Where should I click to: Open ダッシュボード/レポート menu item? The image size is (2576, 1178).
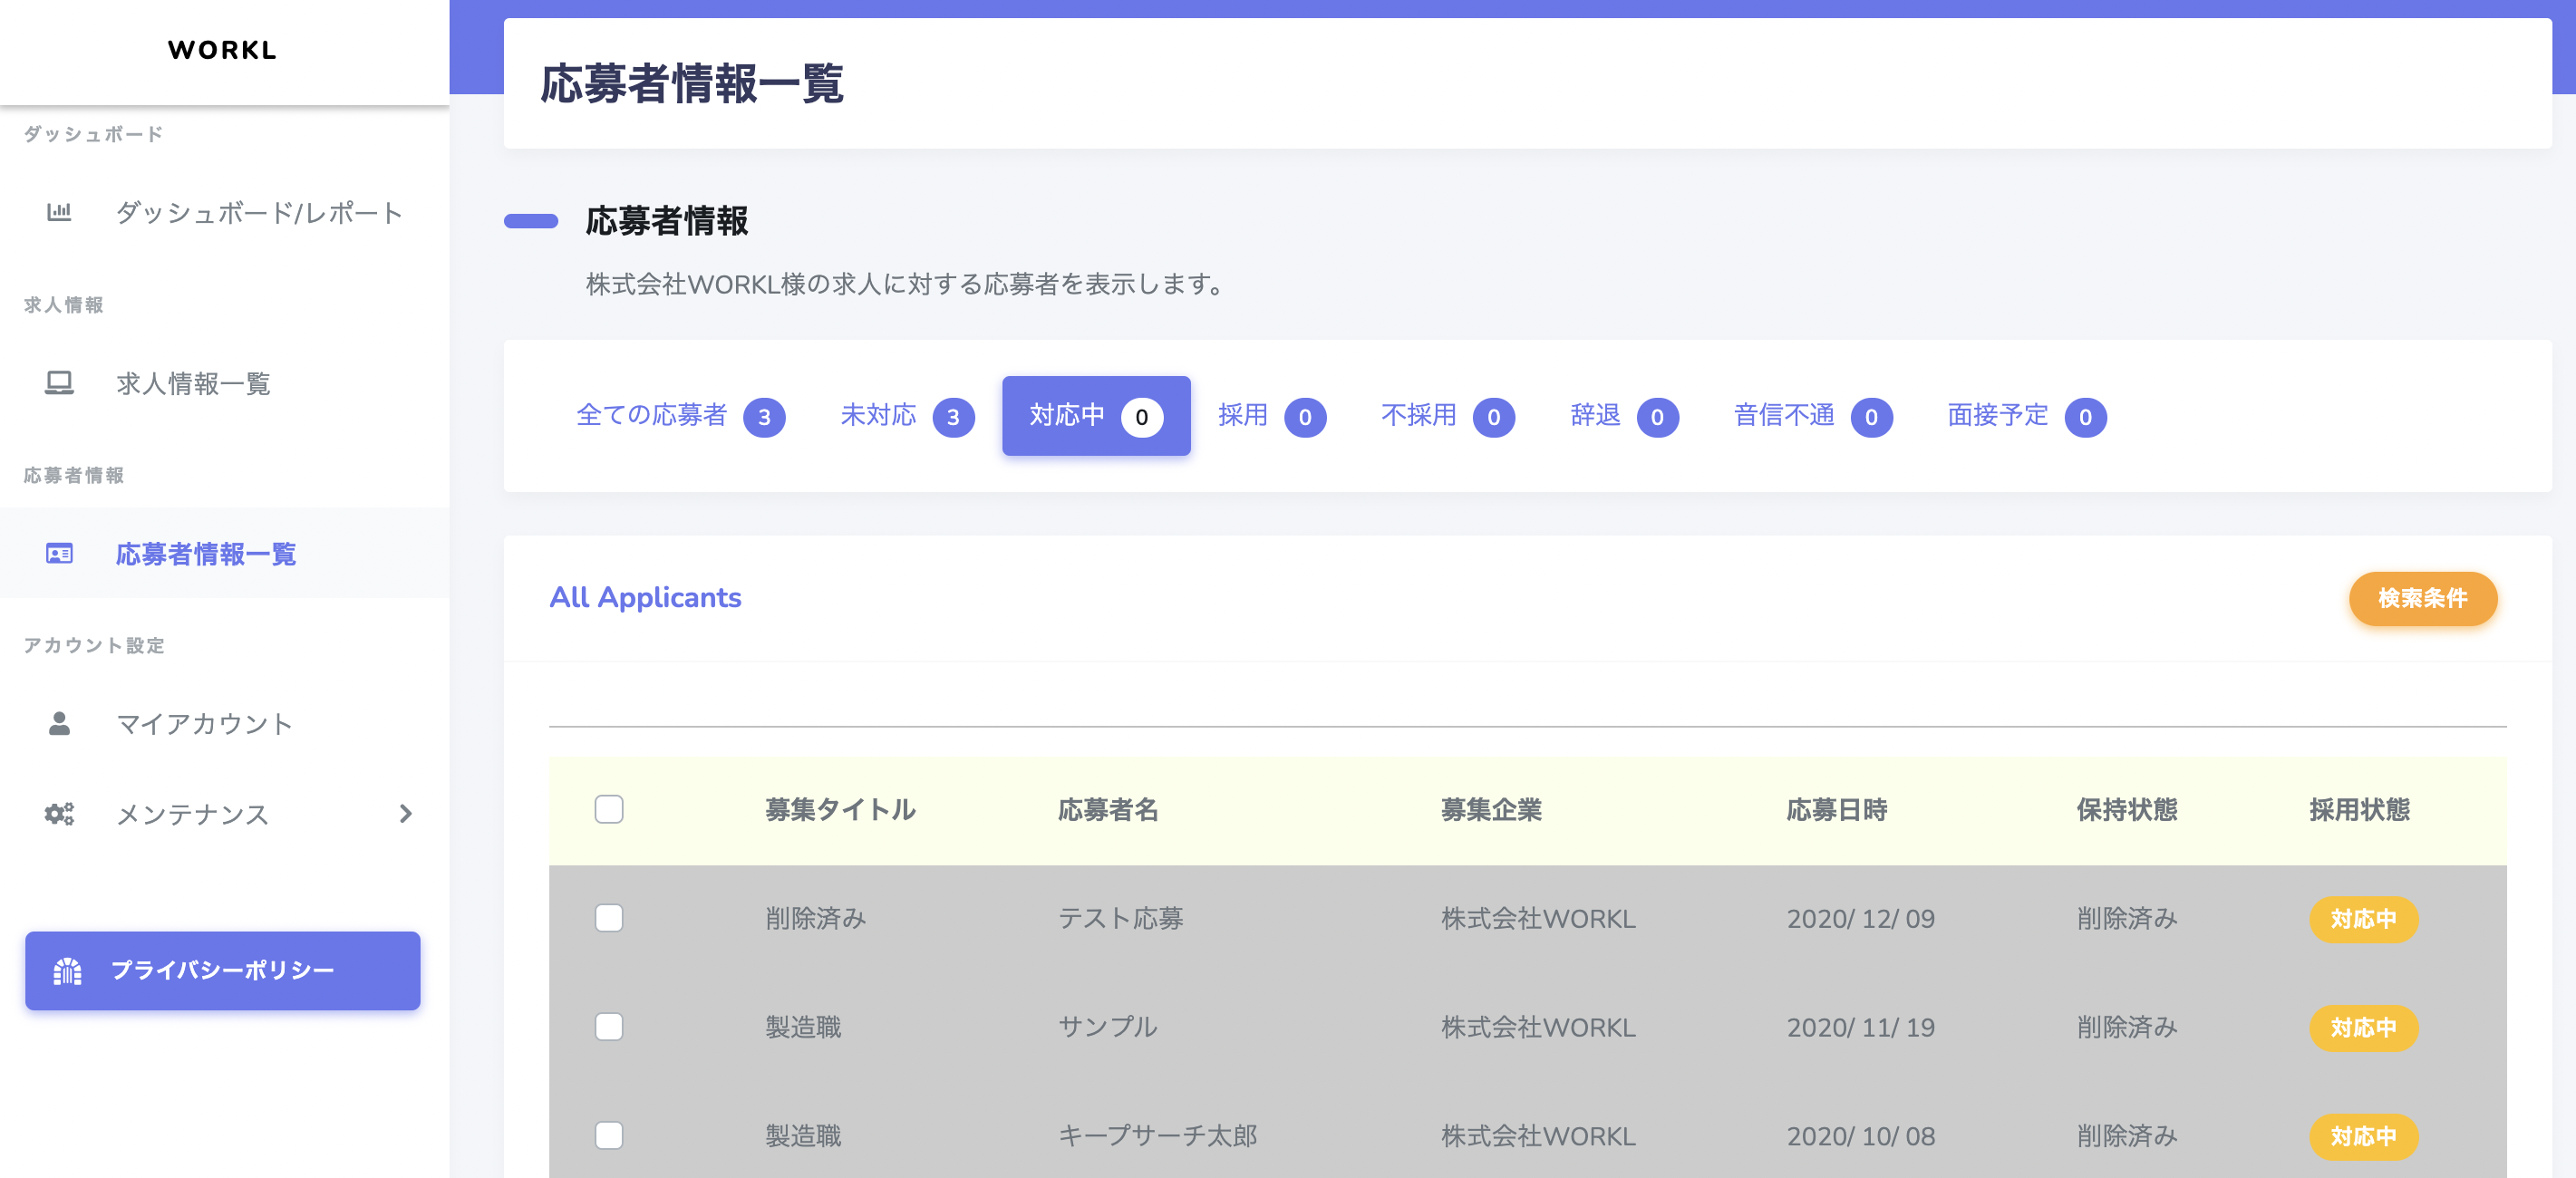[225, 212]
